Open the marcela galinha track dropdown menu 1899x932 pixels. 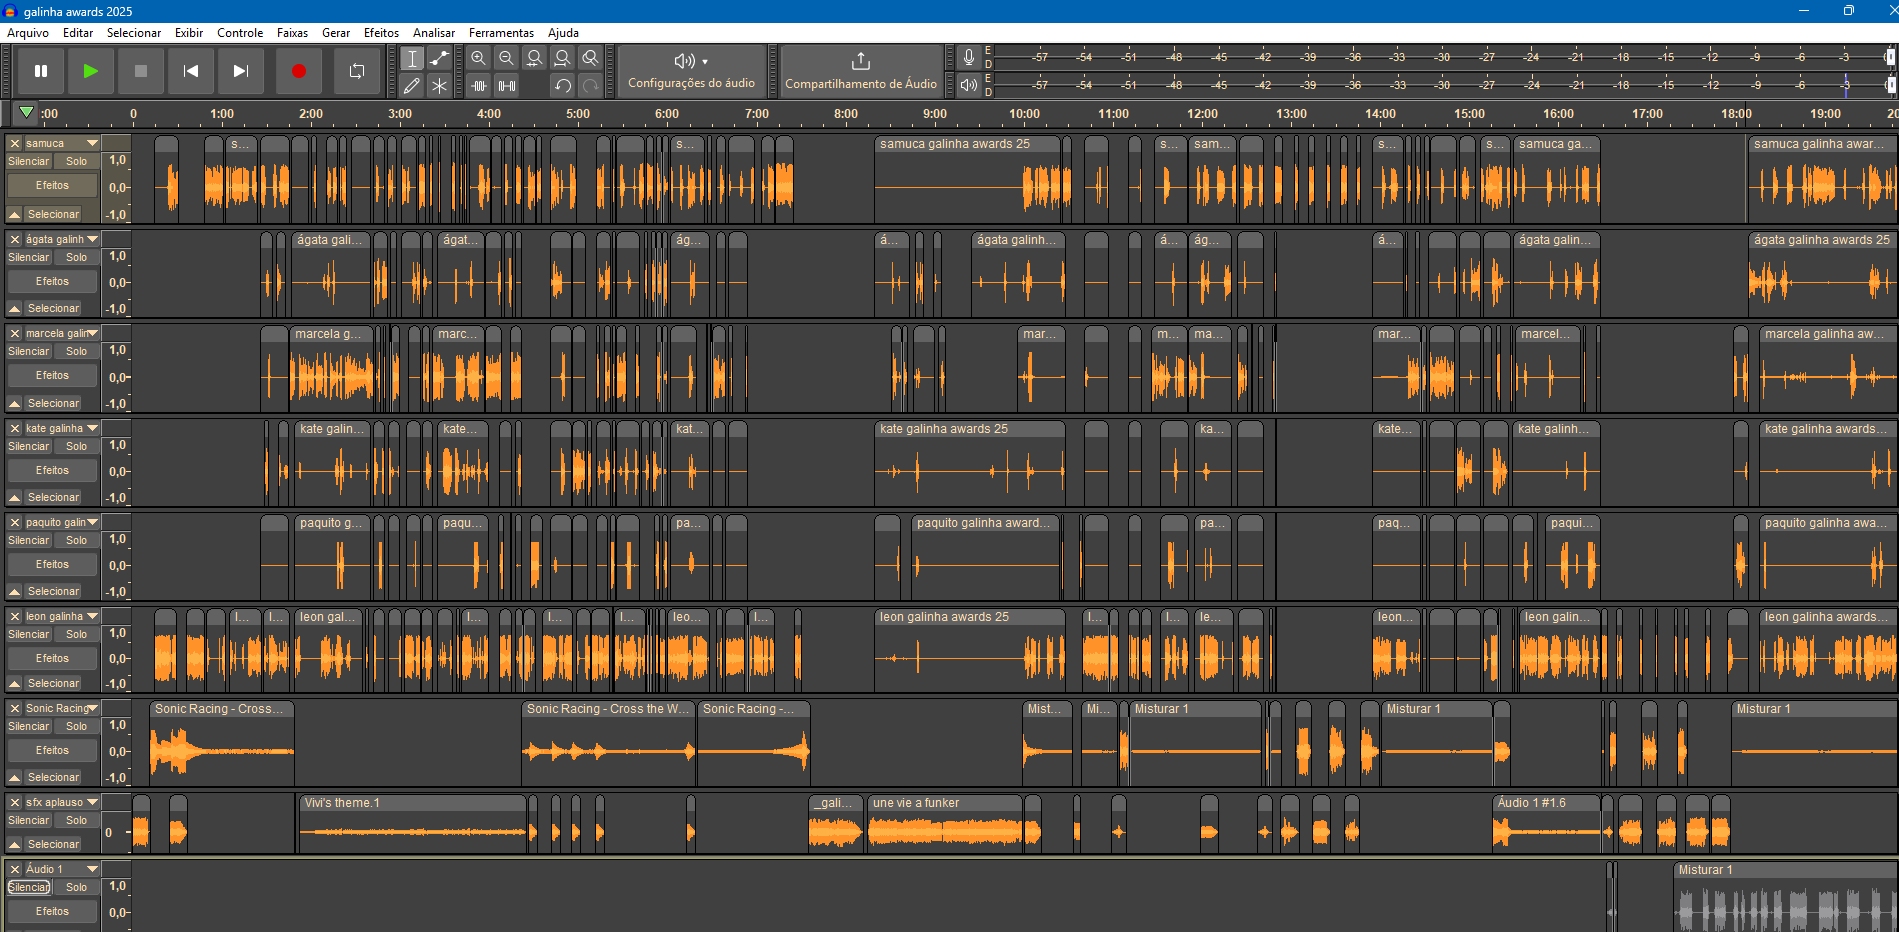click(93, 333)
